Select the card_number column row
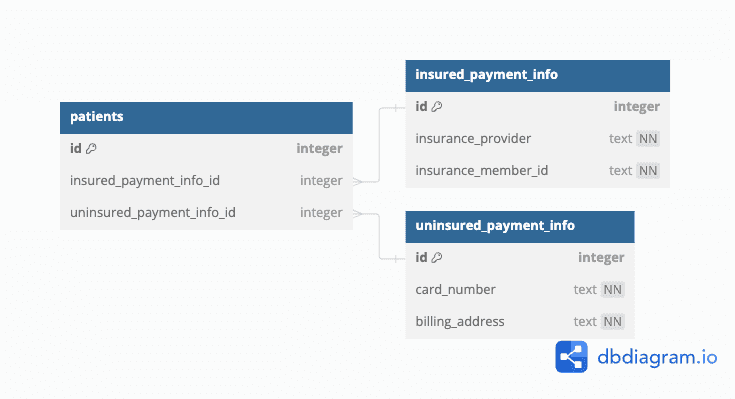The width and height of the screenshot is (735, 399). (520, 290)
